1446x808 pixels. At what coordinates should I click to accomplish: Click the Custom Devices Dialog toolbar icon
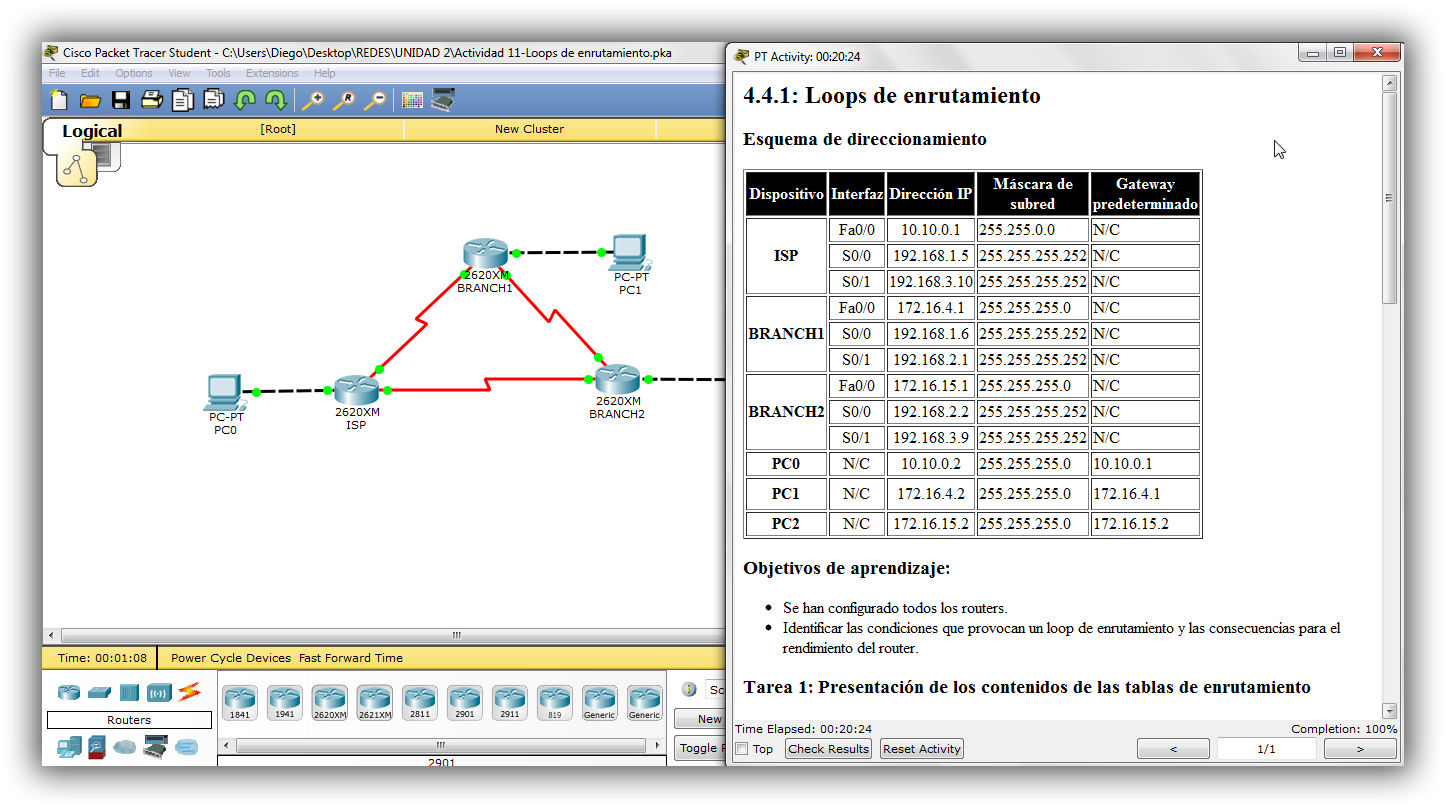pos(441,100)
